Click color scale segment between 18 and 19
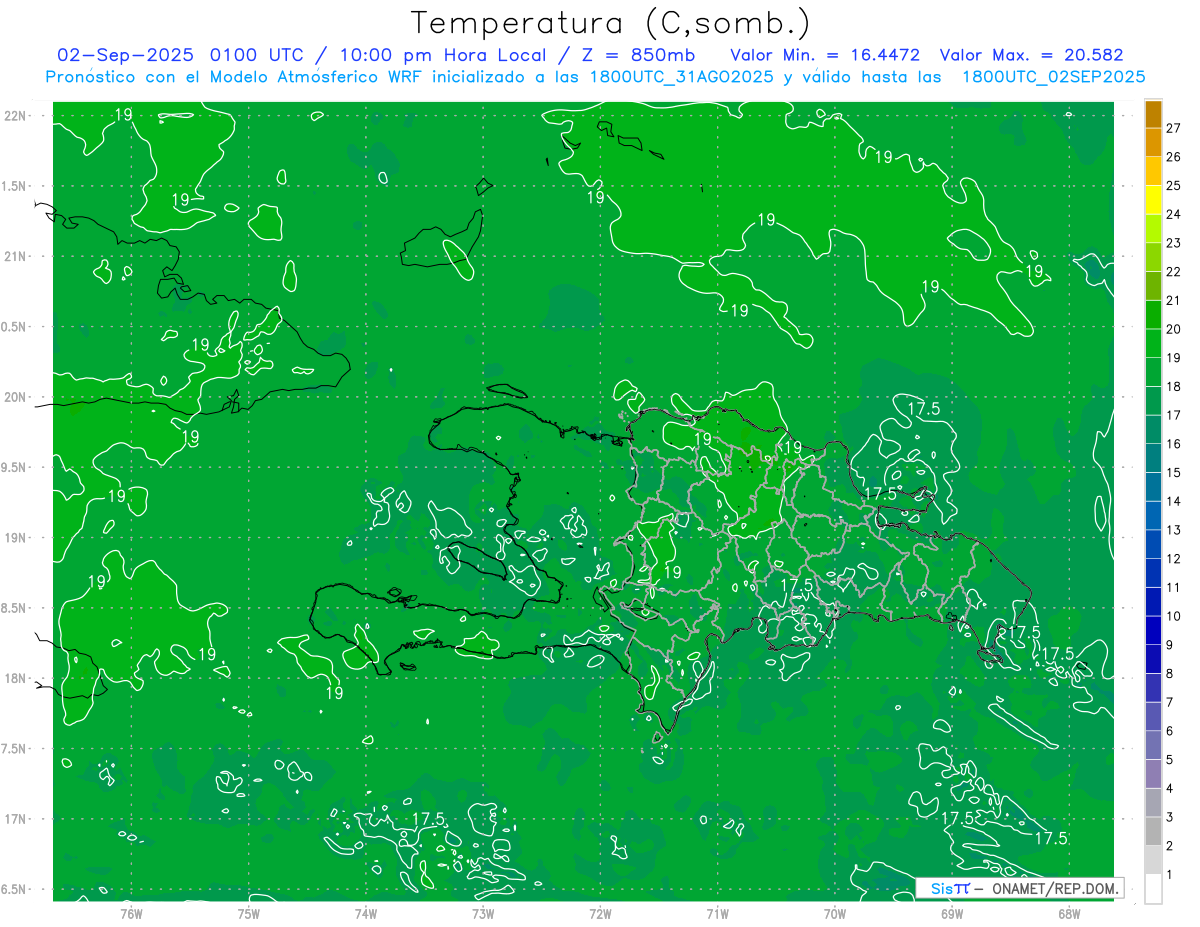The width and height of the screenshot is (1200, 927). click(x=1154, y=372)
